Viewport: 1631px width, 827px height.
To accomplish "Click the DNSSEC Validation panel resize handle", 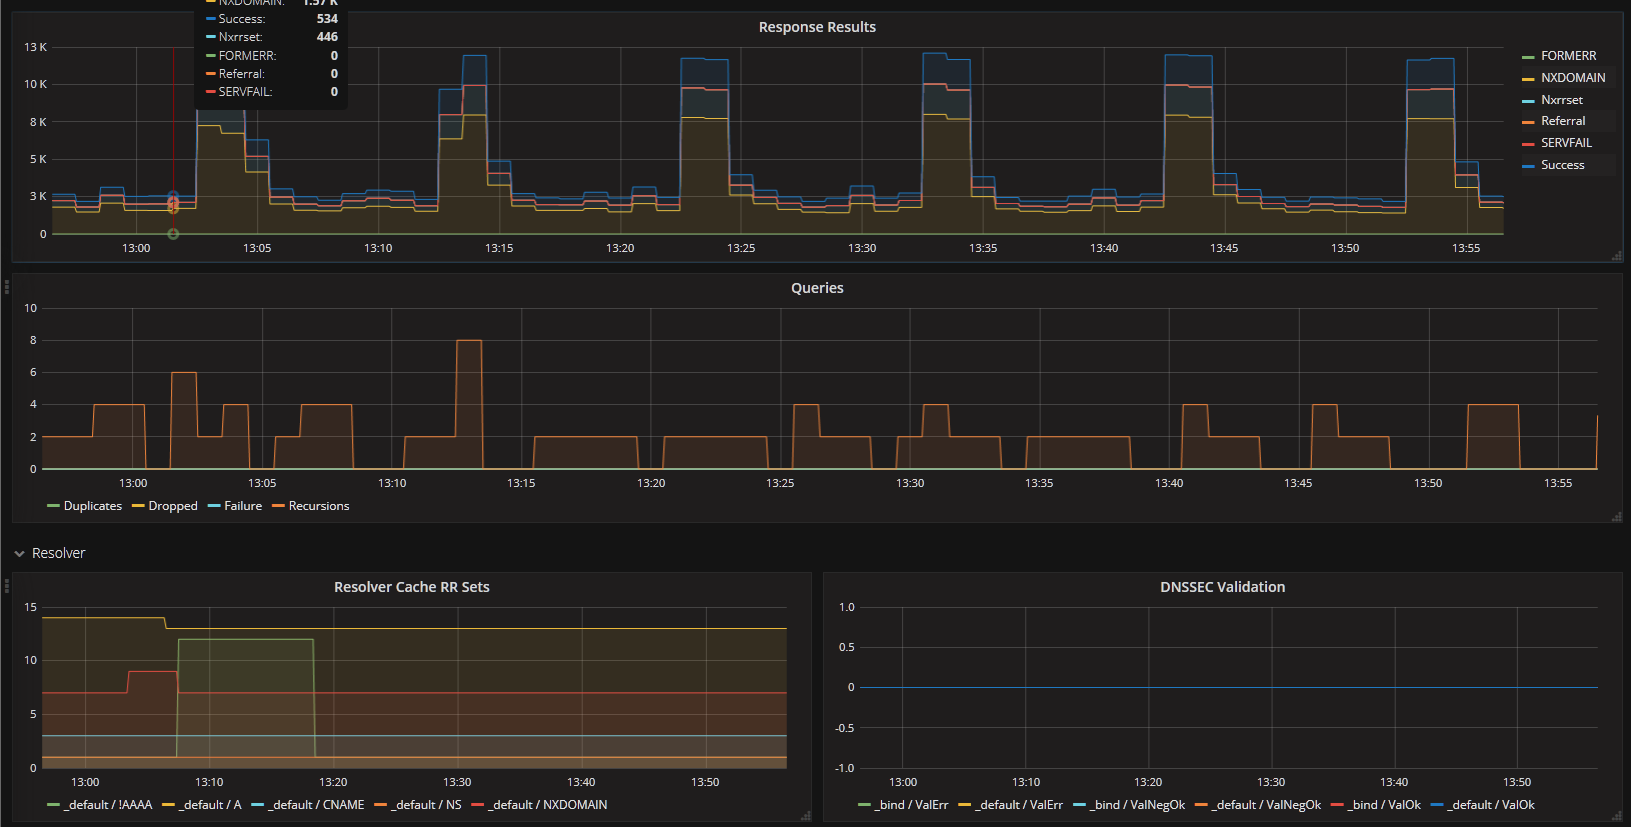I will coord(1617,816).
